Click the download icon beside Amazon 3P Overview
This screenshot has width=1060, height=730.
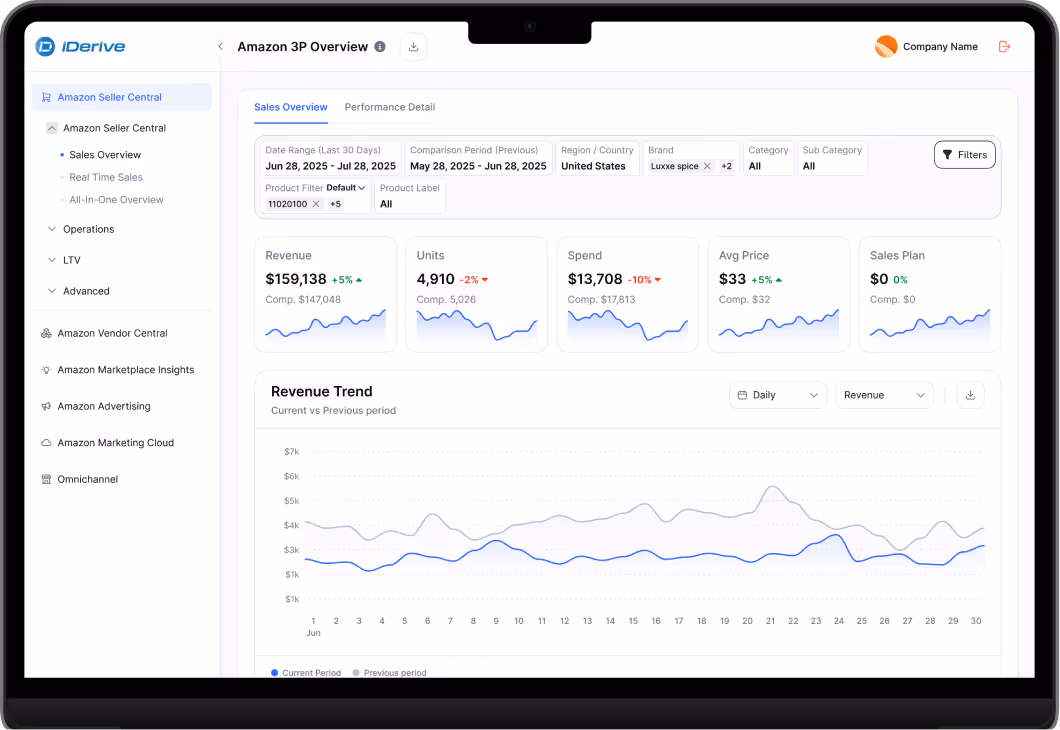(x=413, y=46)
